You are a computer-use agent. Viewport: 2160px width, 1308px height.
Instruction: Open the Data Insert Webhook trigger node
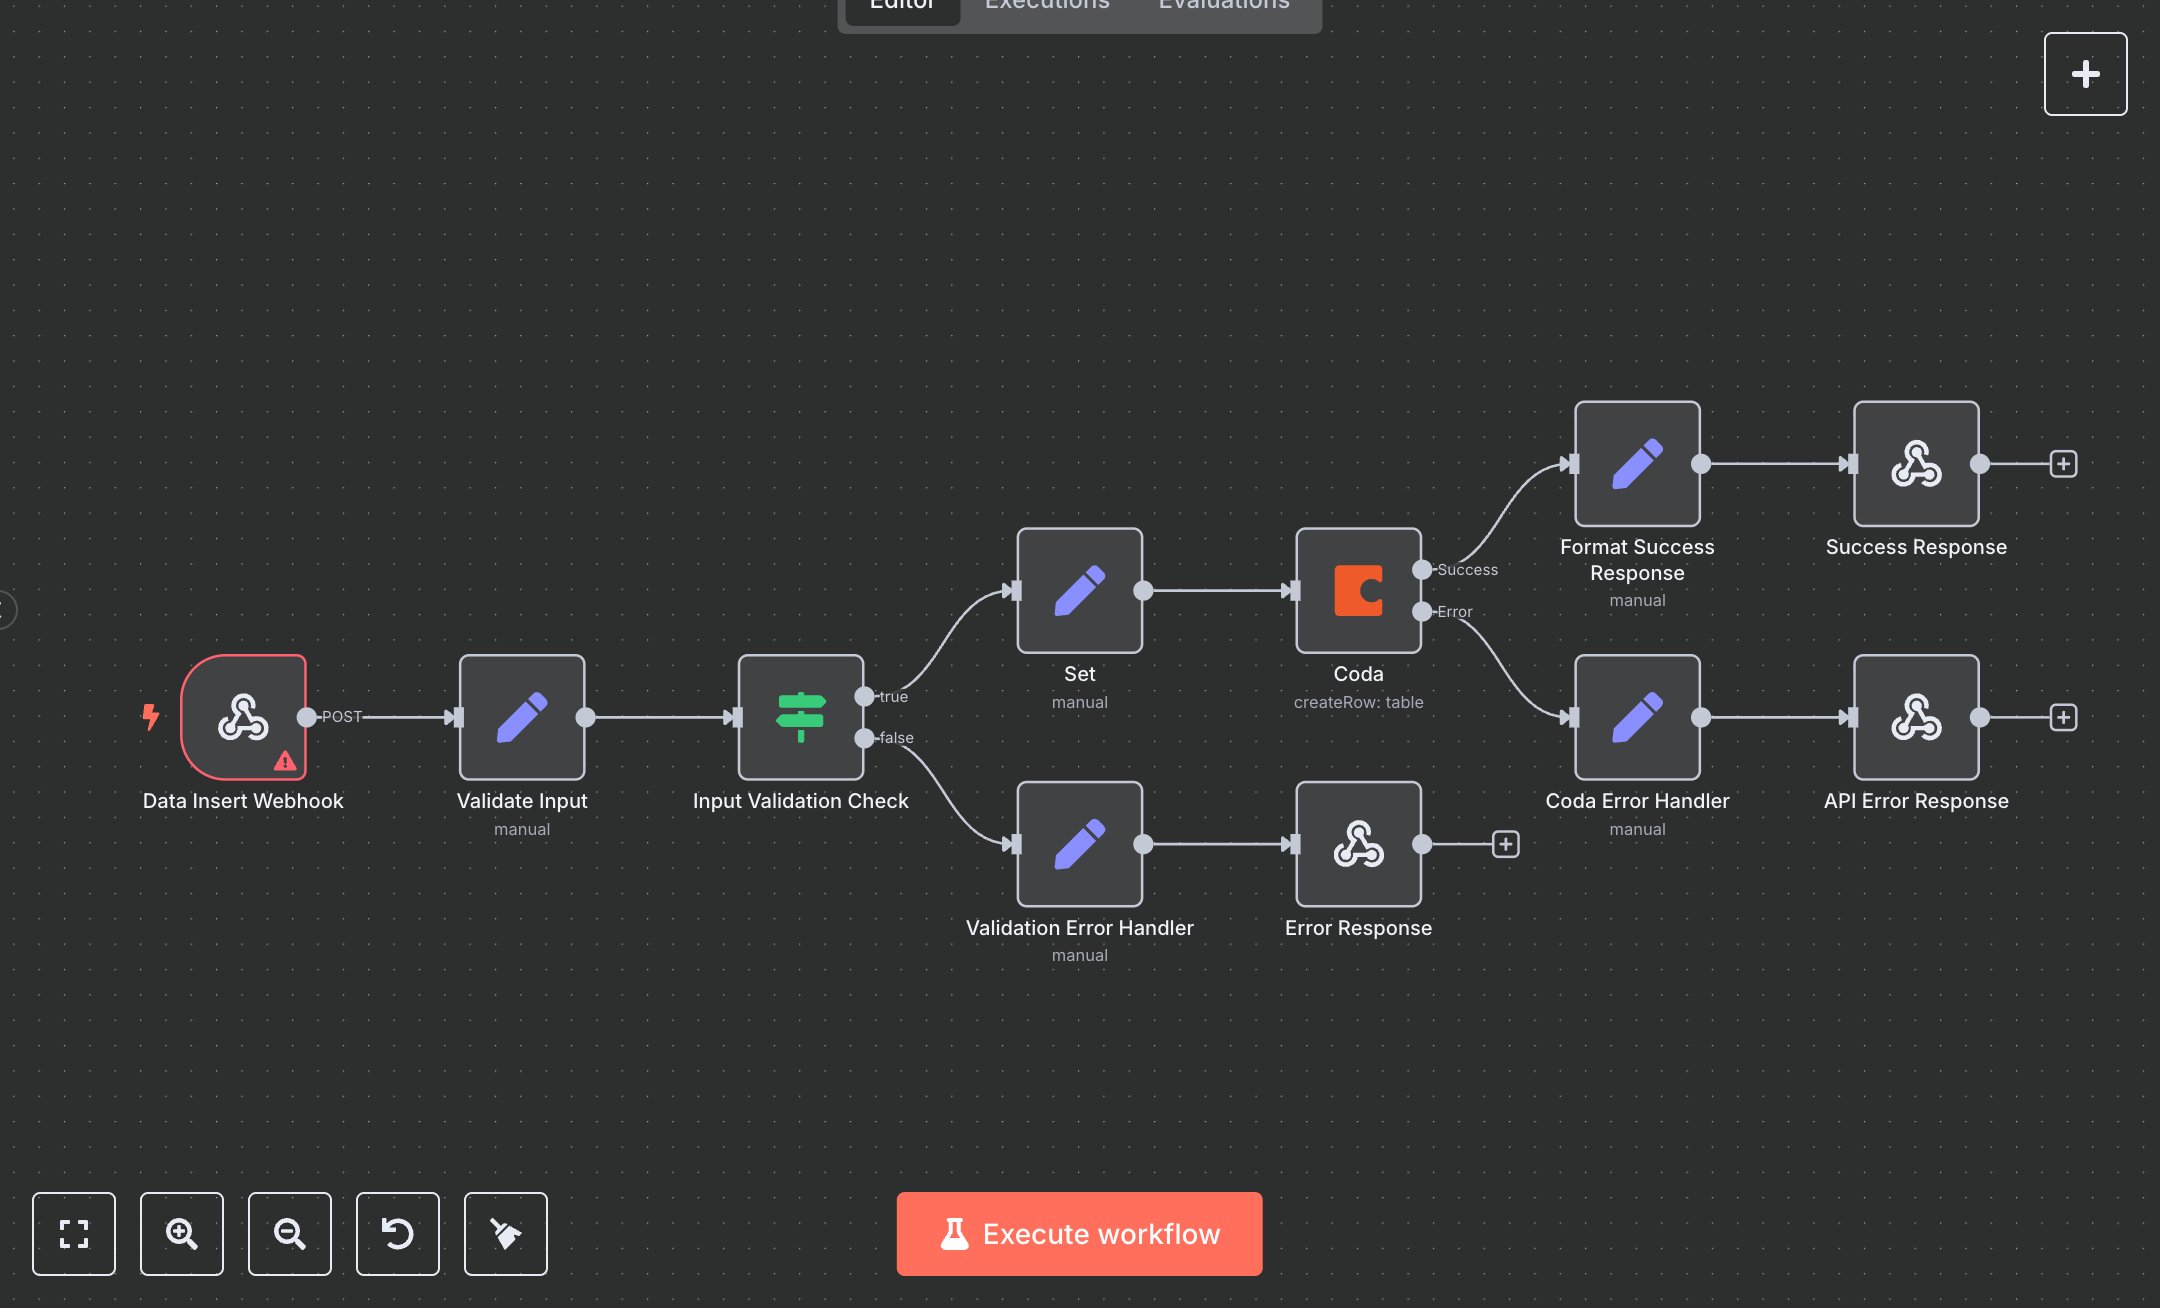pos(243,717)
